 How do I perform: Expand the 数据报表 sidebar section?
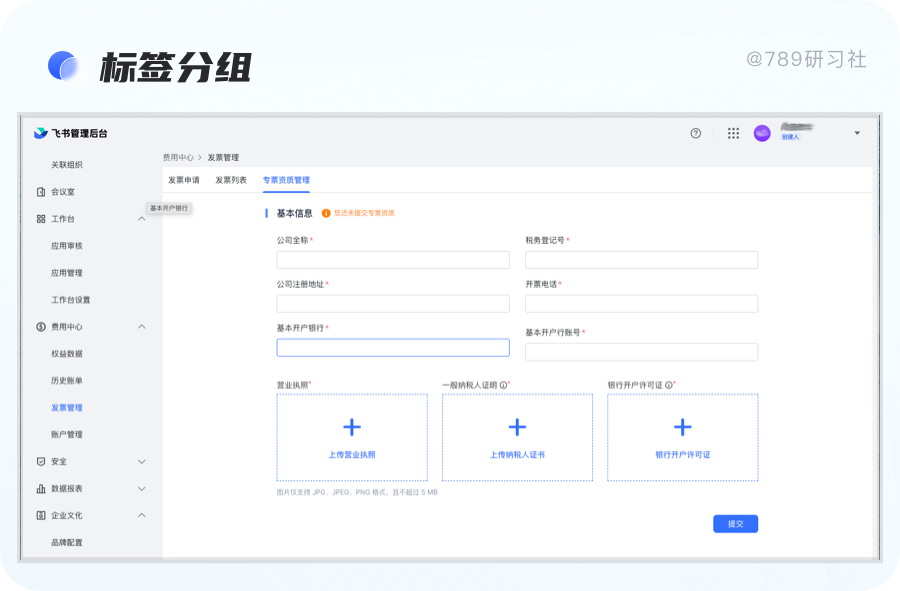(x=142, y=488)
